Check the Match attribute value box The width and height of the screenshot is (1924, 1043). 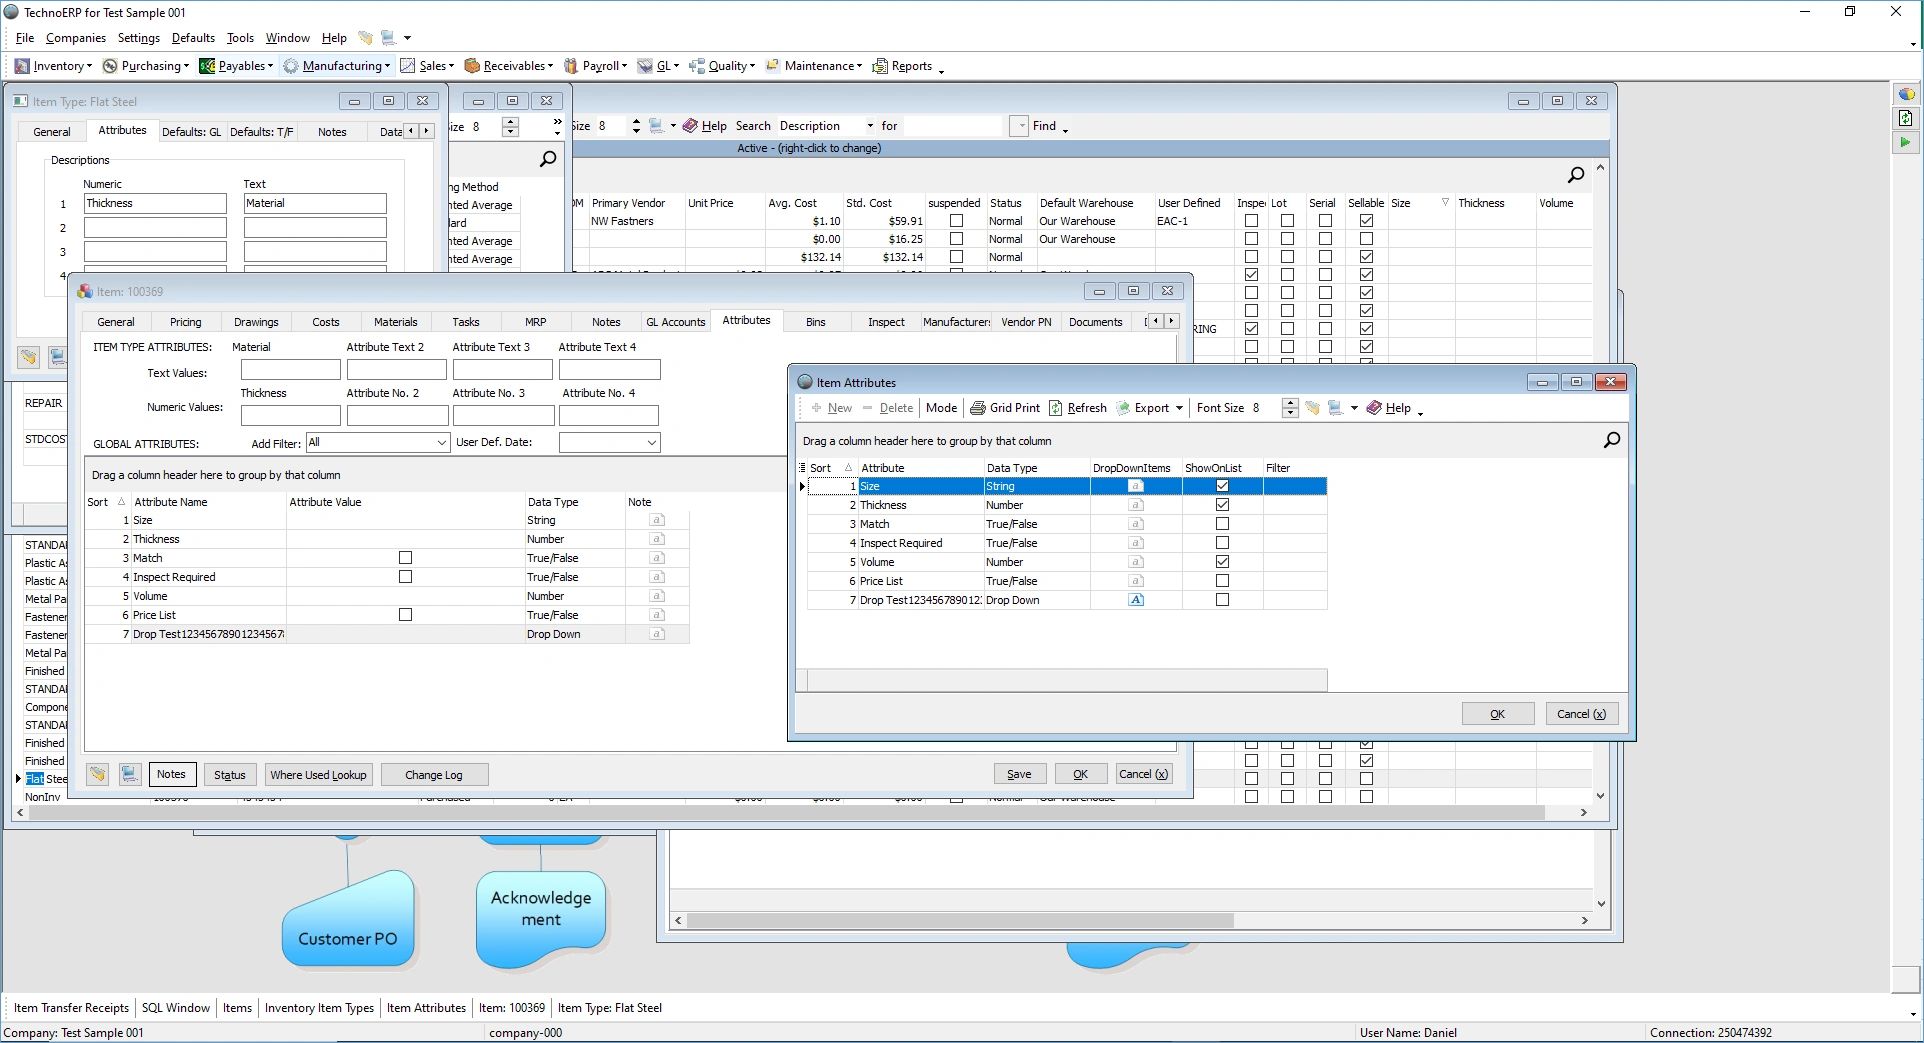(405, 558)
